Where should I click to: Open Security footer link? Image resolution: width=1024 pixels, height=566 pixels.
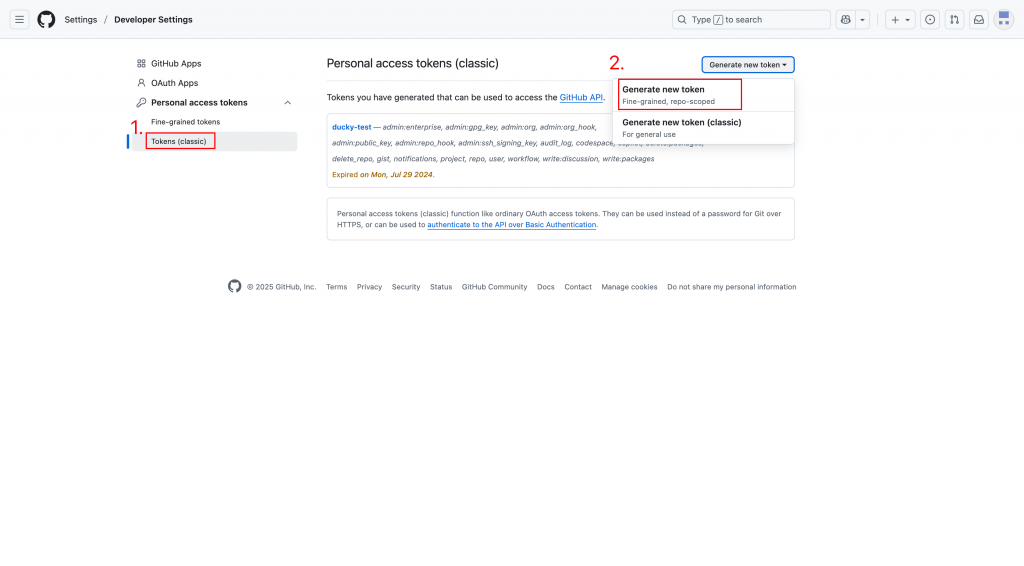(x=406, y=287)
